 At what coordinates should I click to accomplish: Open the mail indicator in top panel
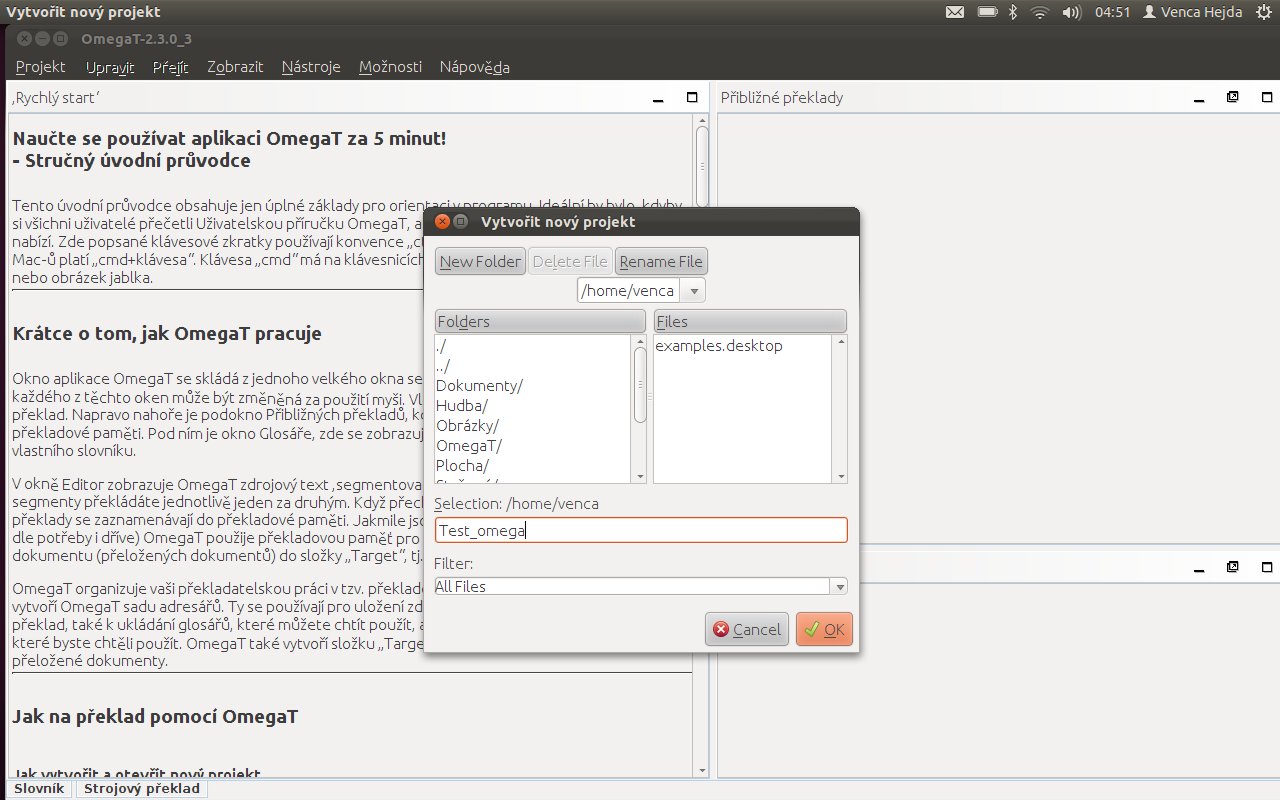[955, 12]
